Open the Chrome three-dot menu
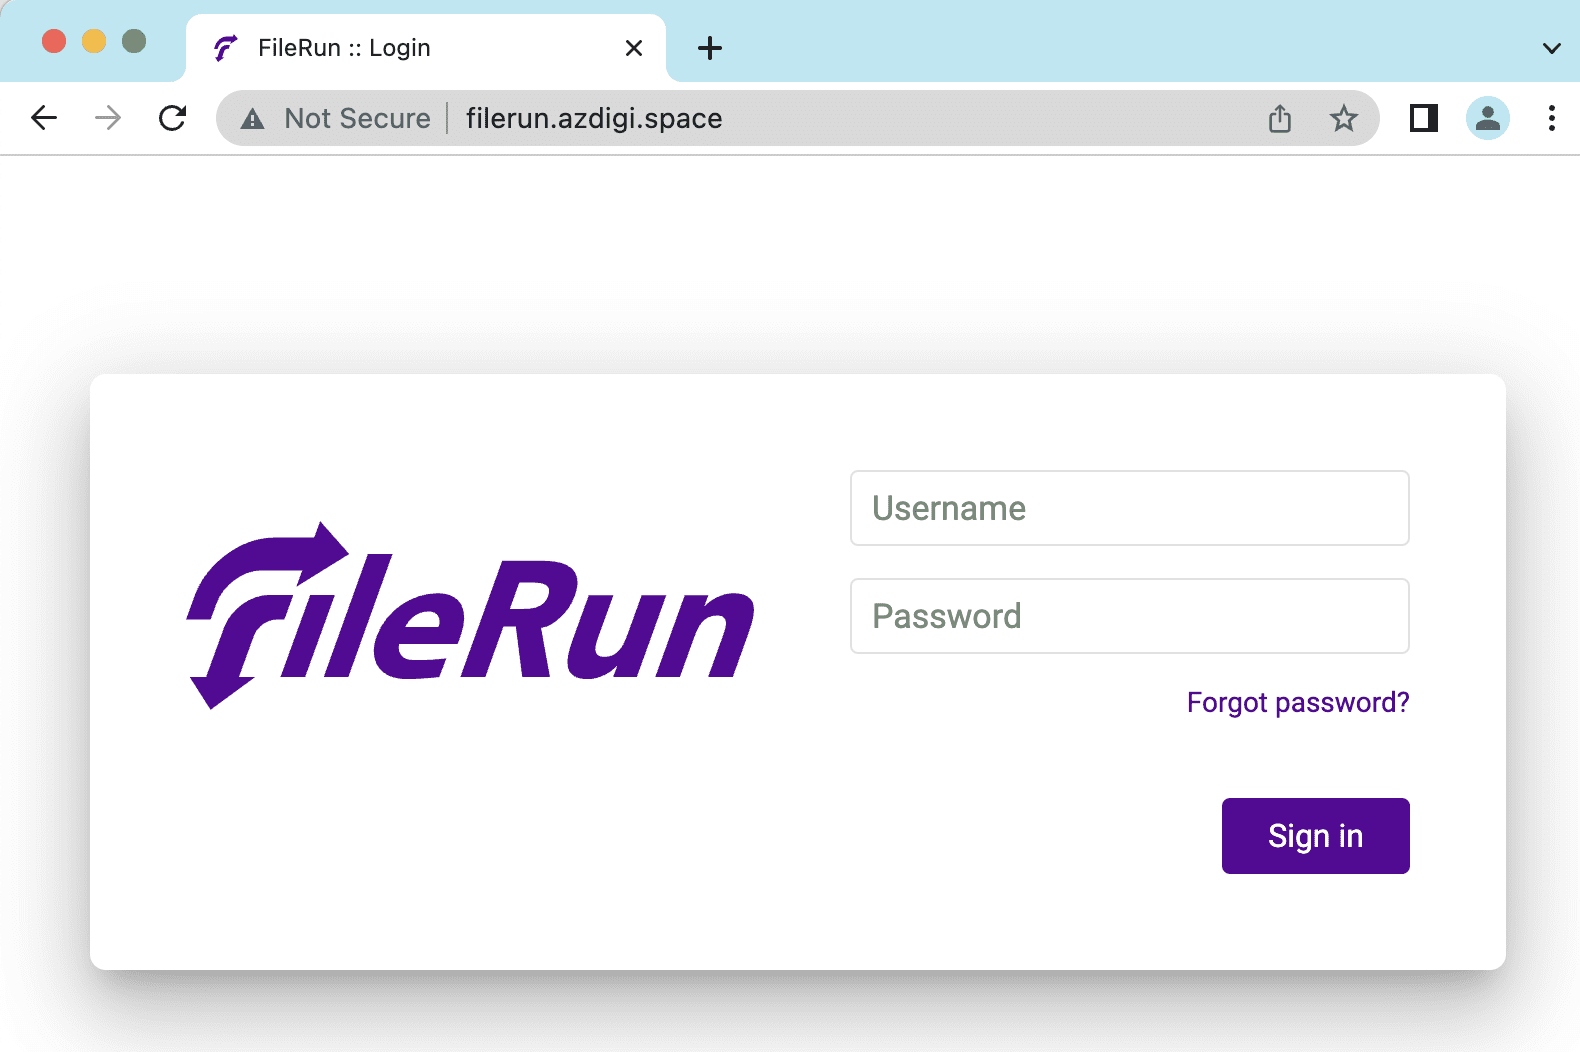1580x1052 pixels. click(1552, 118)
